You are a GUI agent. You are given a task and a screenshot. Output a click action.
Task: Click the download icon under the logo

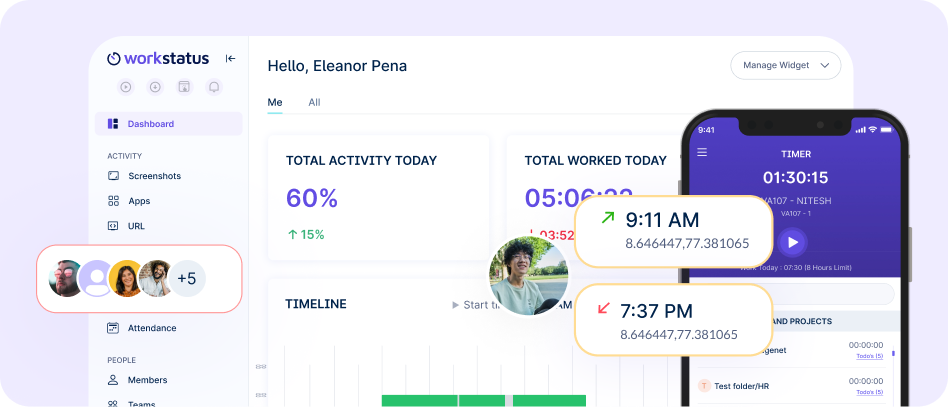(155, 87)
